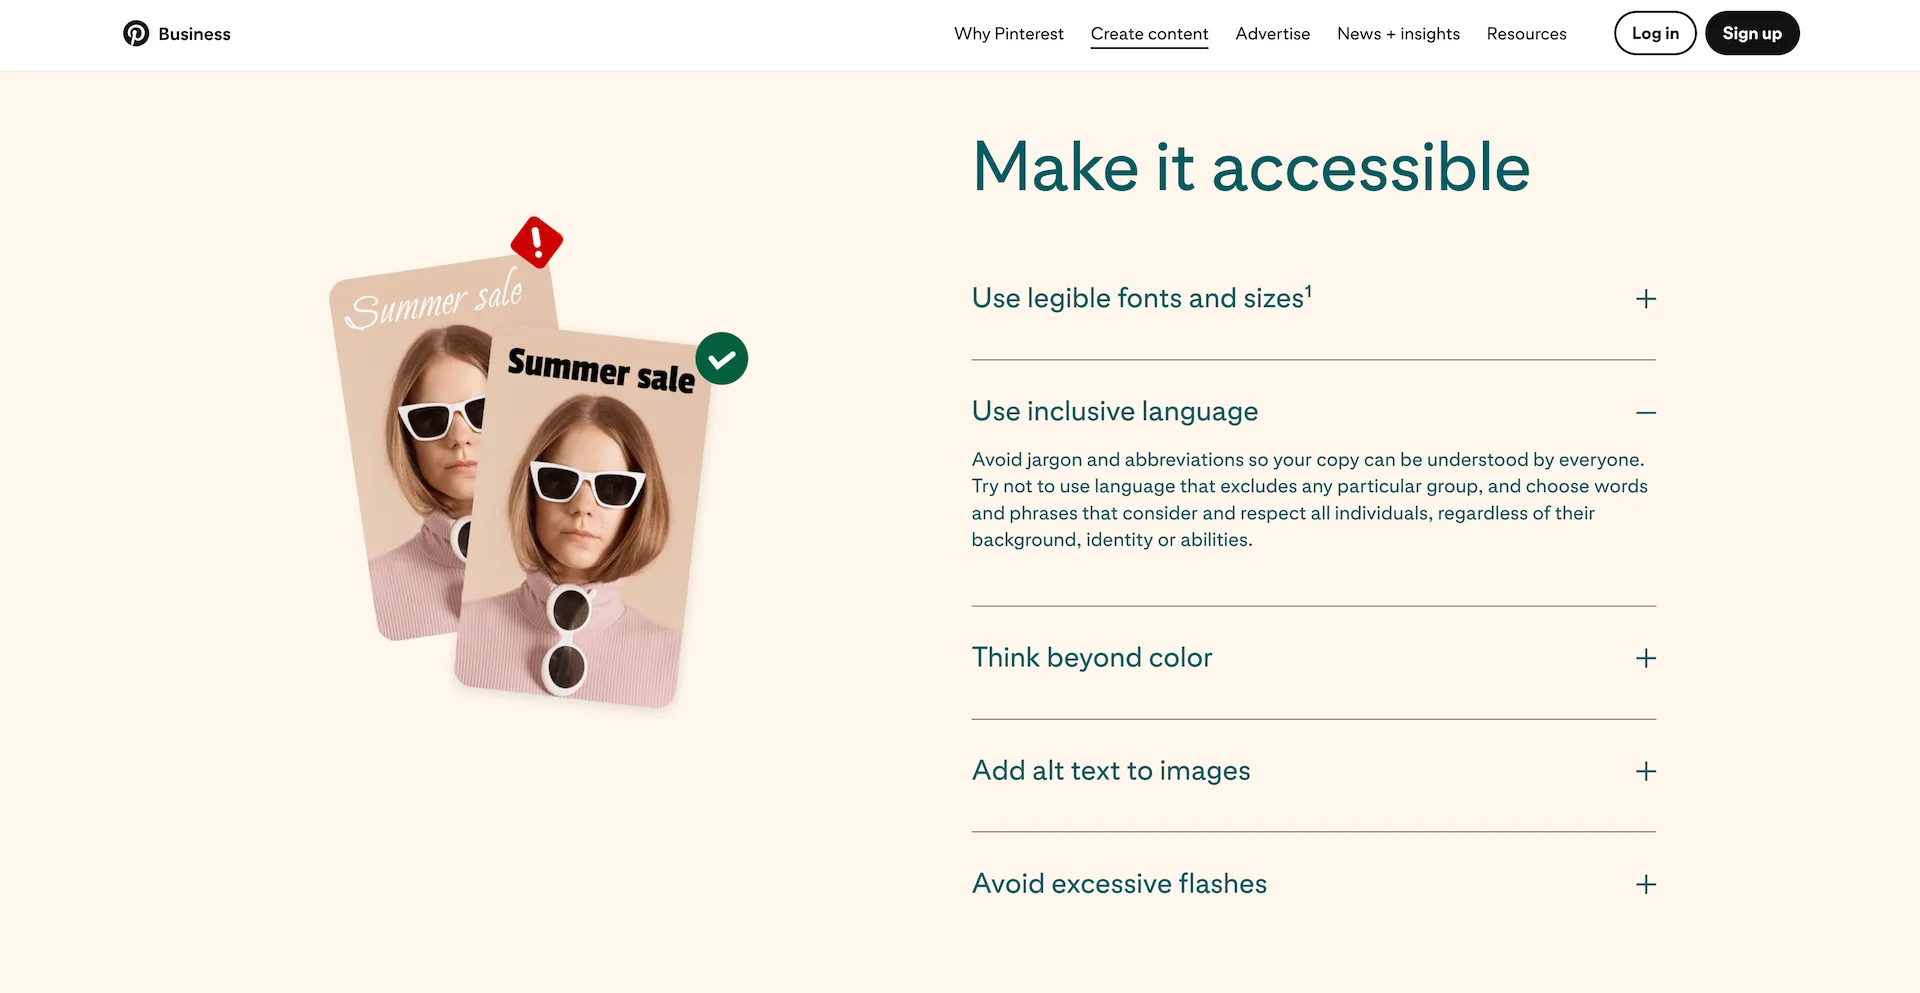Collapse the 'Use inclusive language' section
This screenshot has width=1920, height=993.
pyautogui.click(x=1114, y=411)
